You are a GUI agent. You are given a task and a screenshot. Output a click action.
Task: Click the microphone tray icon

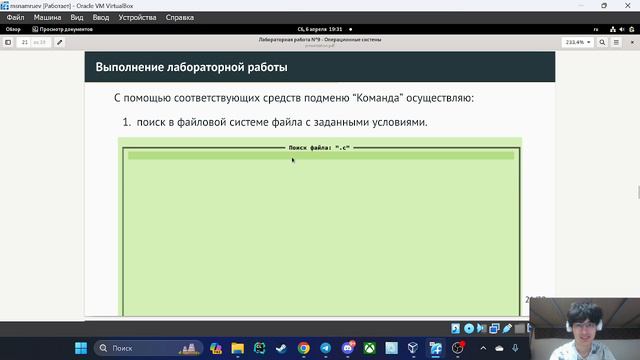click(515, 348)
